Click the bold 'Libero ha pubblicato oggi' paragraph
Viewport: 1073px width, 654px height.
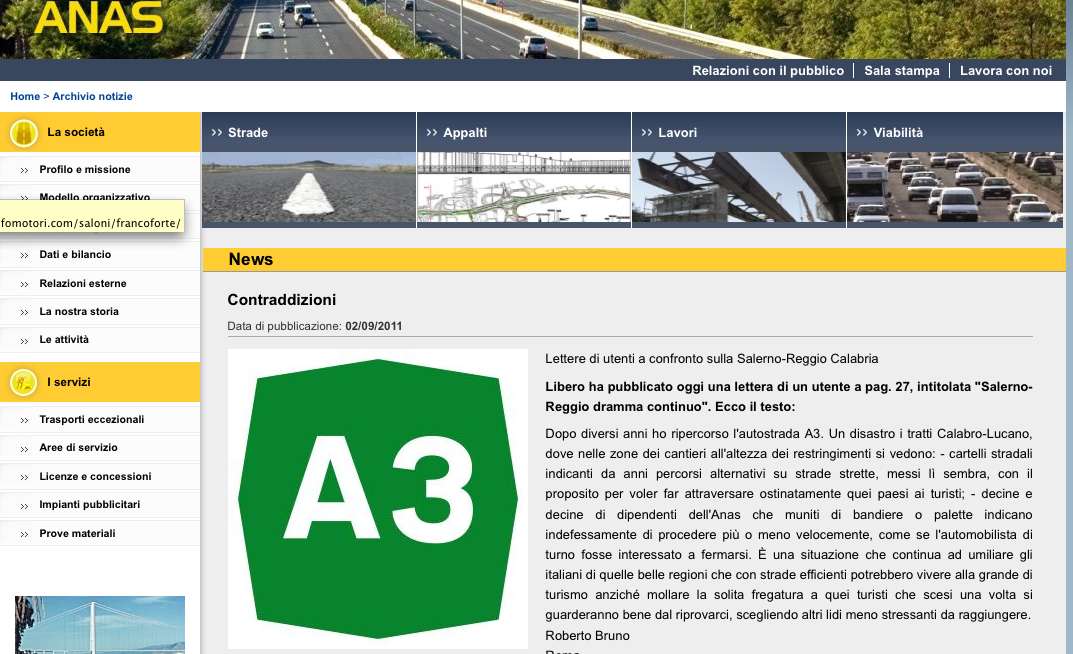pos(788,397)
